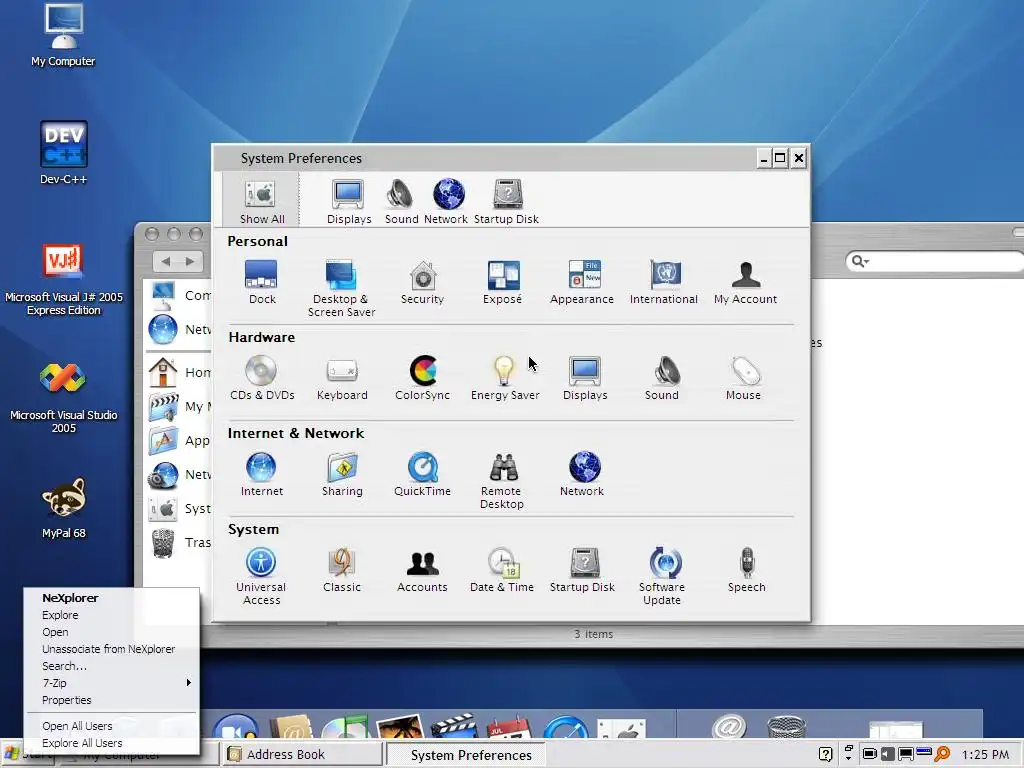Image resolution: width=1024 pixels, height=768 pixels.
Task: Open Desktop & Screen Saver preferences
Action: point(342,288)
